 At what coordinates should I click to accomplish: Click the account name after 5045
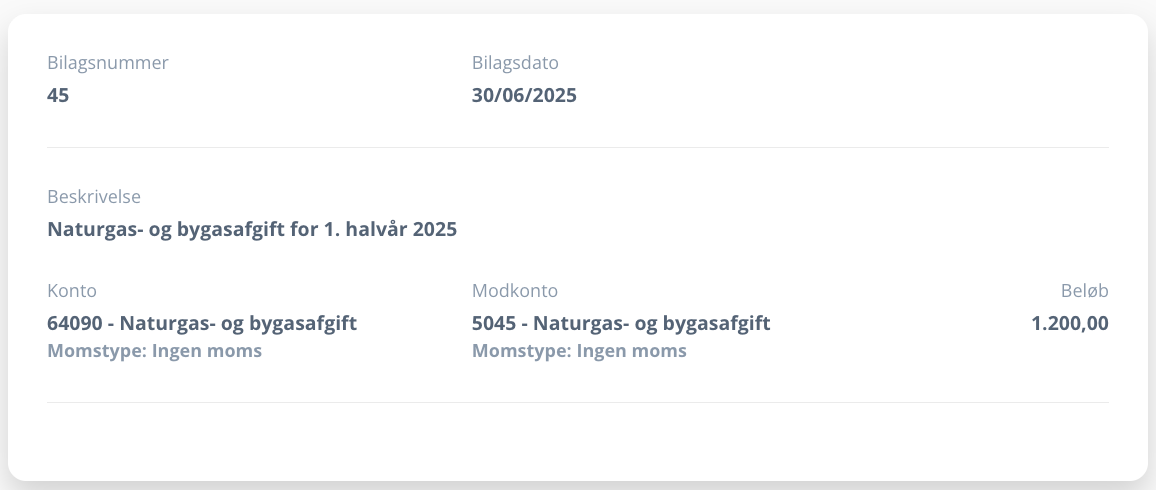(x=652, y=323)
